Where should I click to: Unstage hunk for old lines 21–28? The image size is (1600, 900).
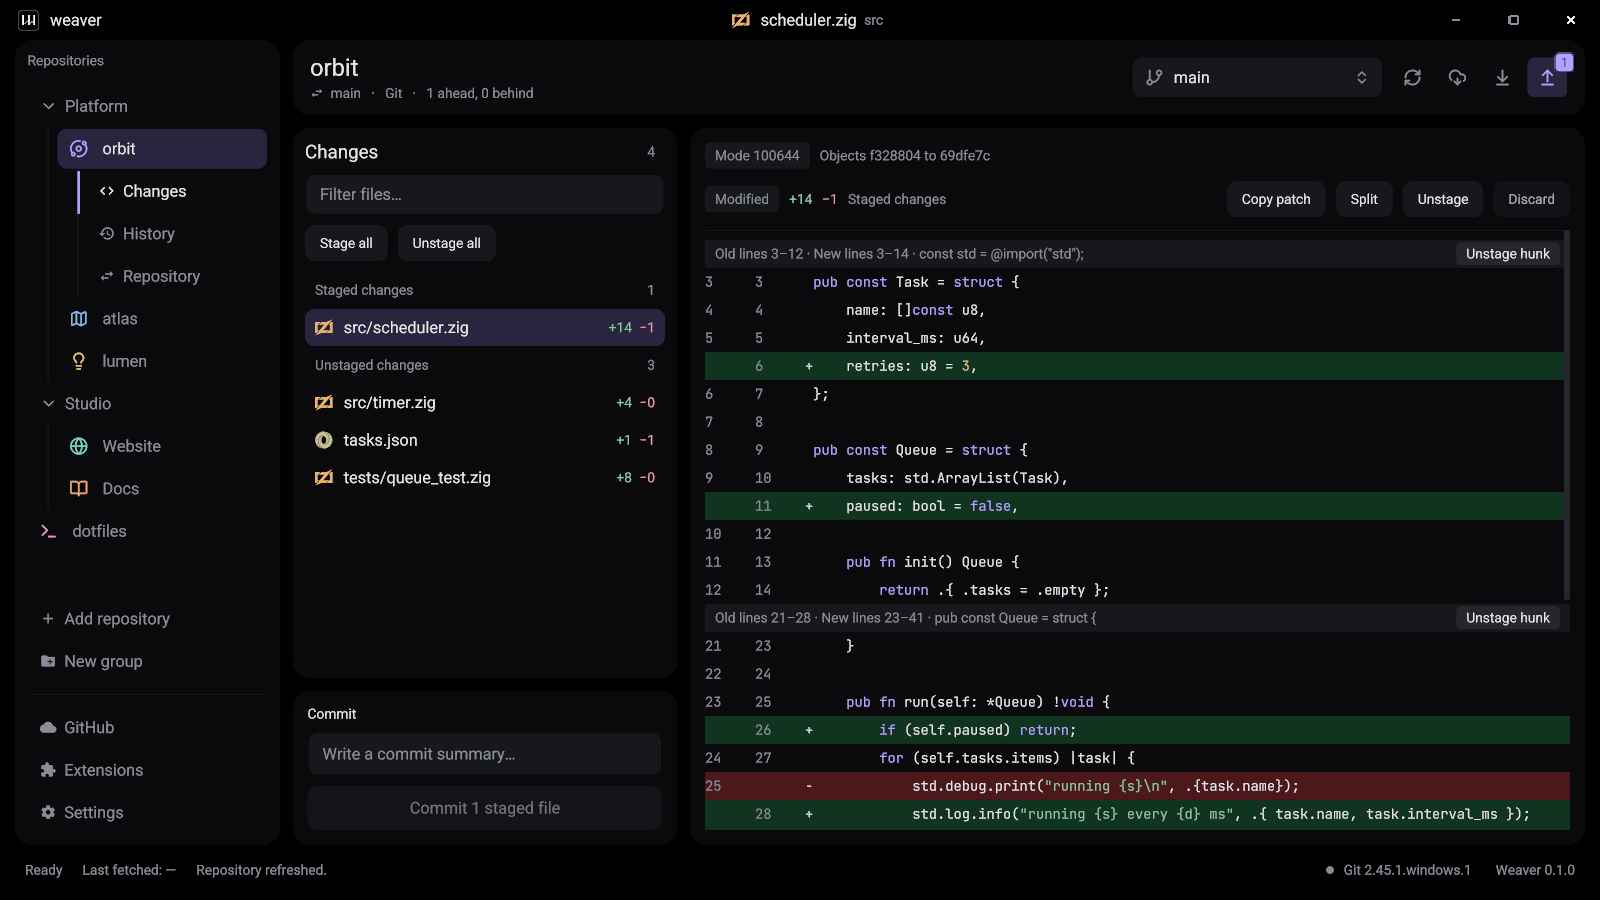coord(1508,618)
